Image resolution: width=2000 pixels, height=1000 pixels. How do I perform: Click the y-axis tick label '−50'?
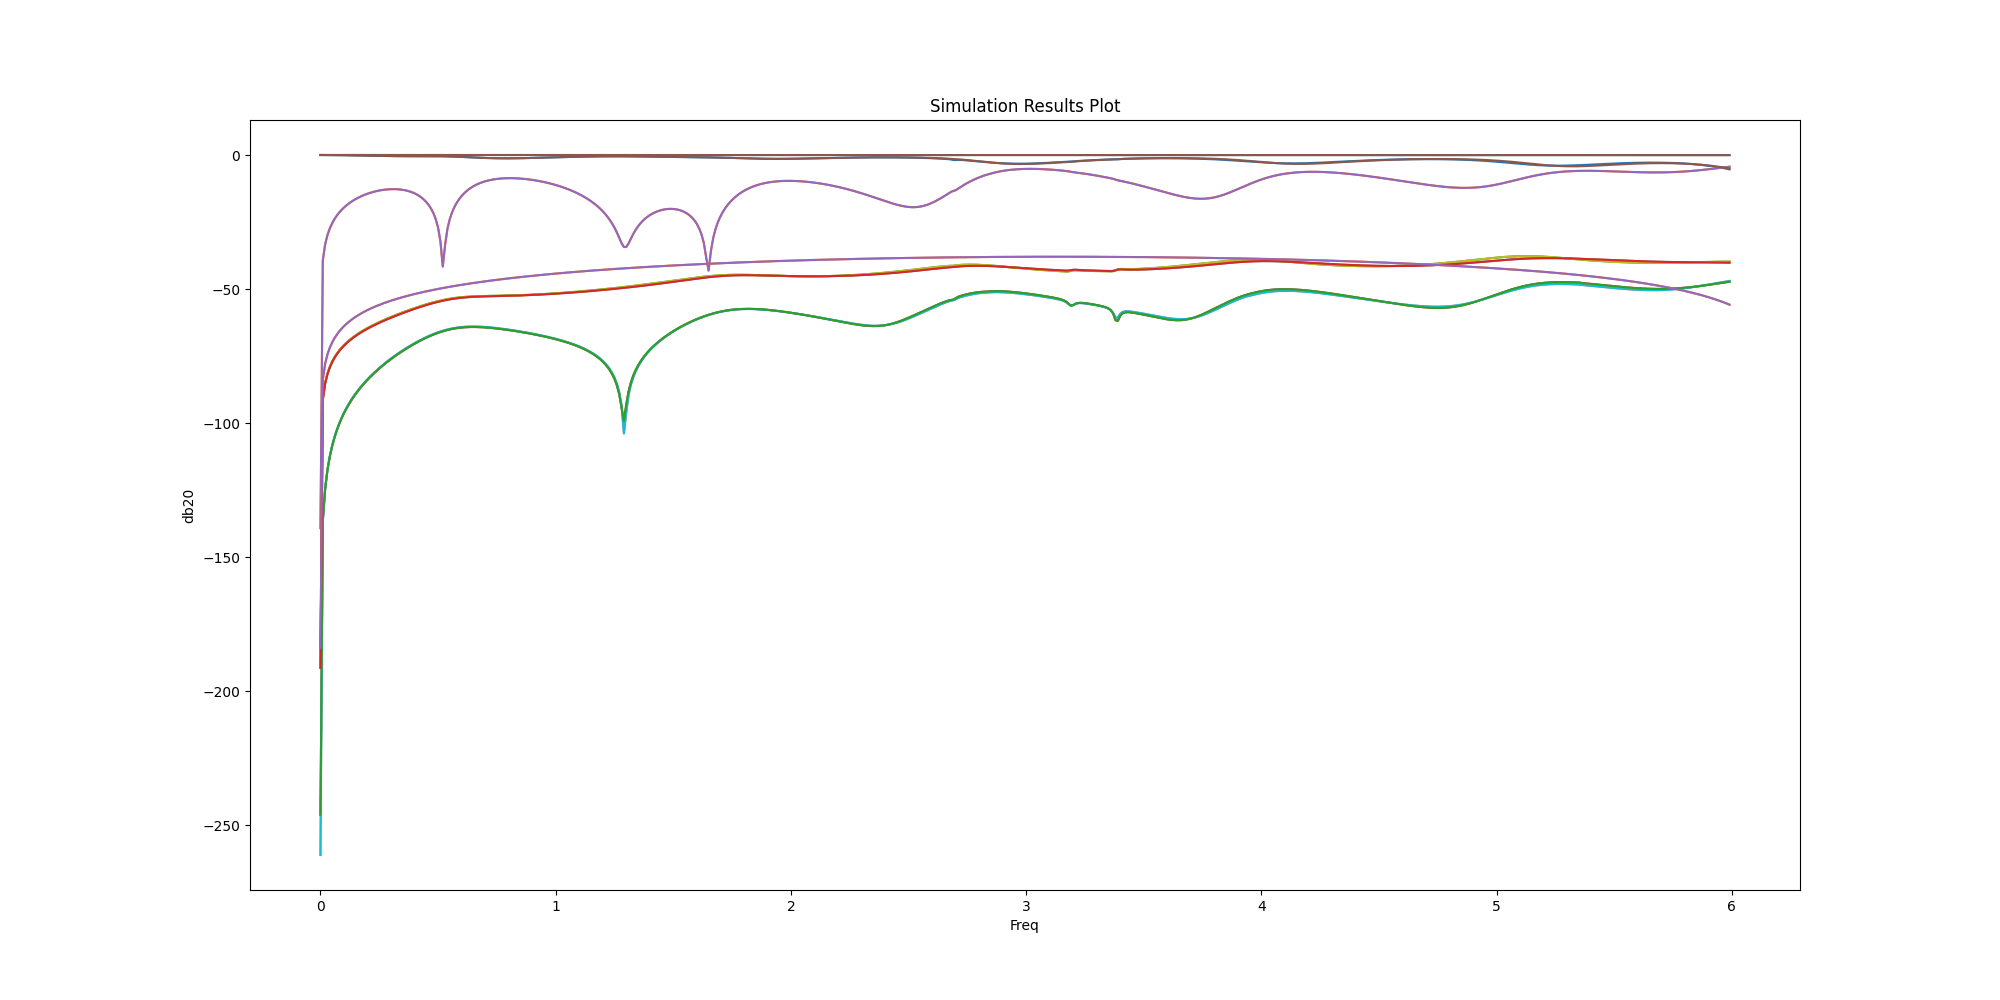click(x=225, y=290)
